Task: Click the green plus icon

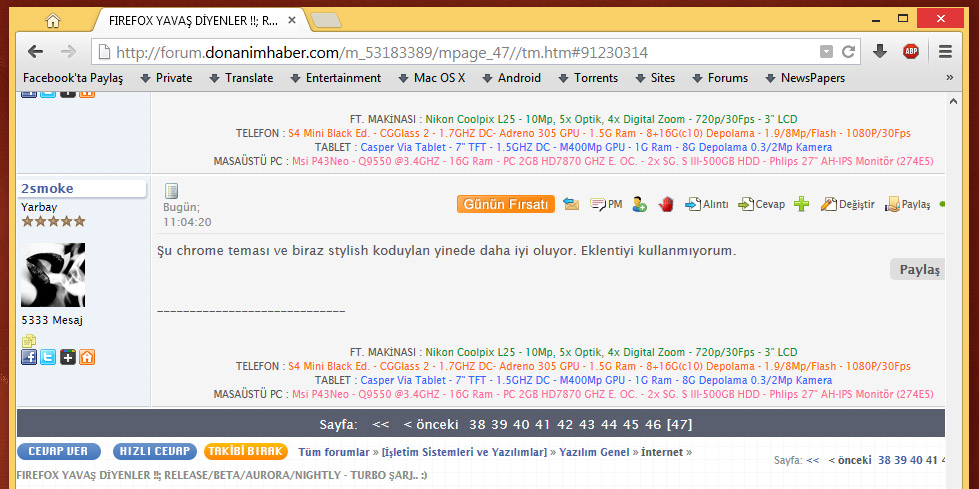Action: pos(802,204)
